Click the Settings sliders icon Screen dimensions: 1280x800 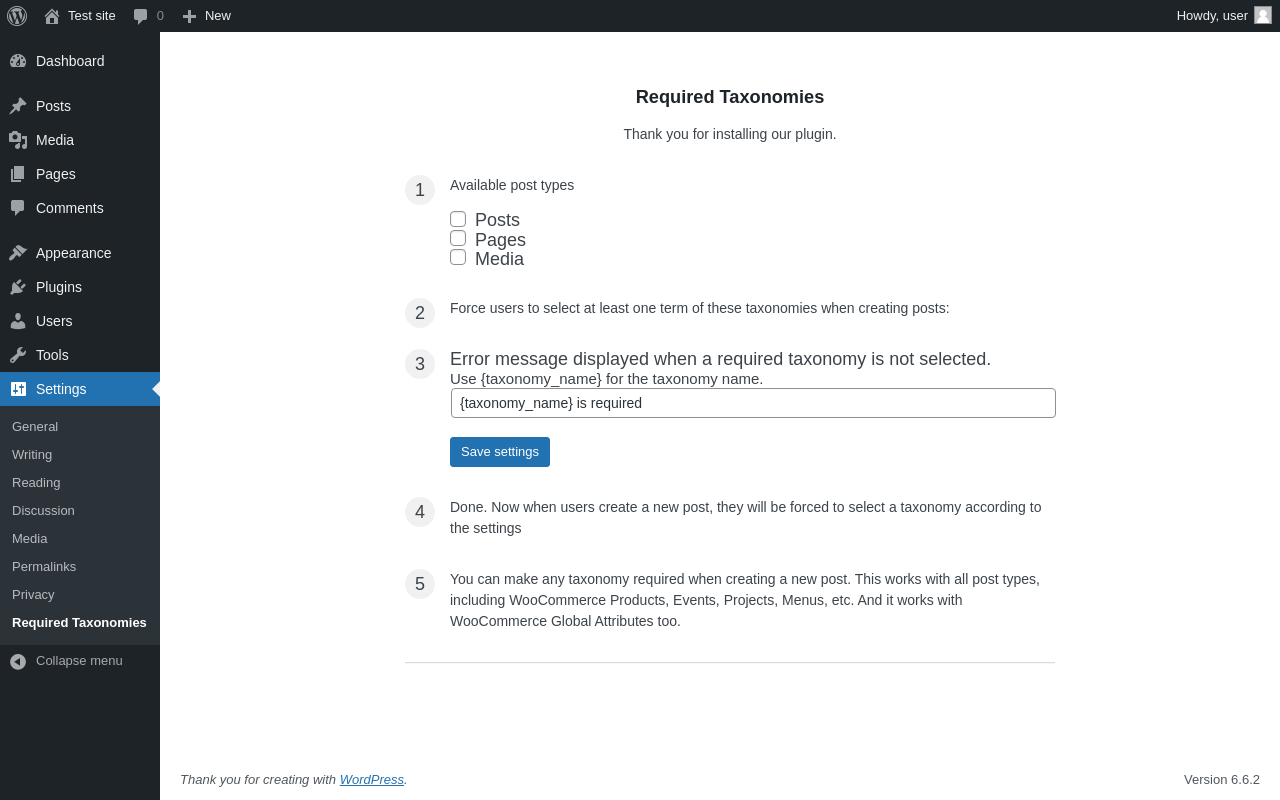click(x=18, y=389)
